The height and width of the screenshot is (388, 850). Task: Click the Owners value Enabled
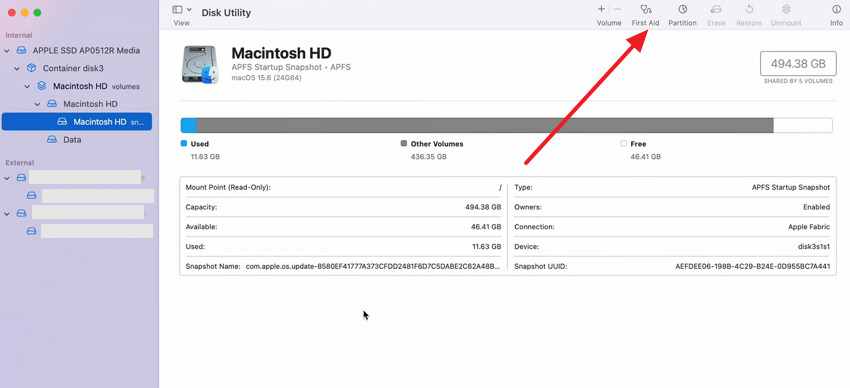[x=816, y=207]
